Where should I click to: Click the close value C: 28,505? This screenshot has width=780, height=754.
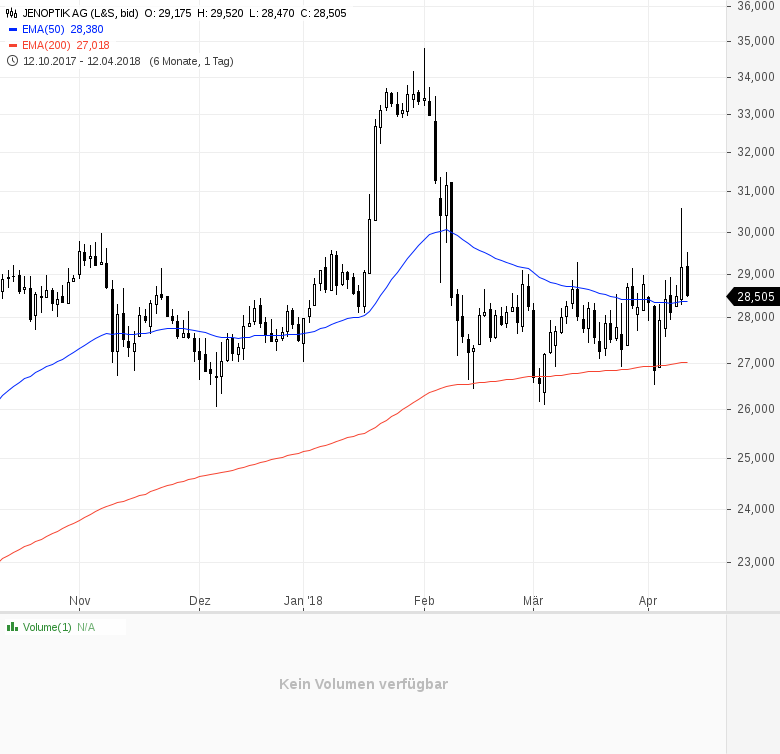323,13
